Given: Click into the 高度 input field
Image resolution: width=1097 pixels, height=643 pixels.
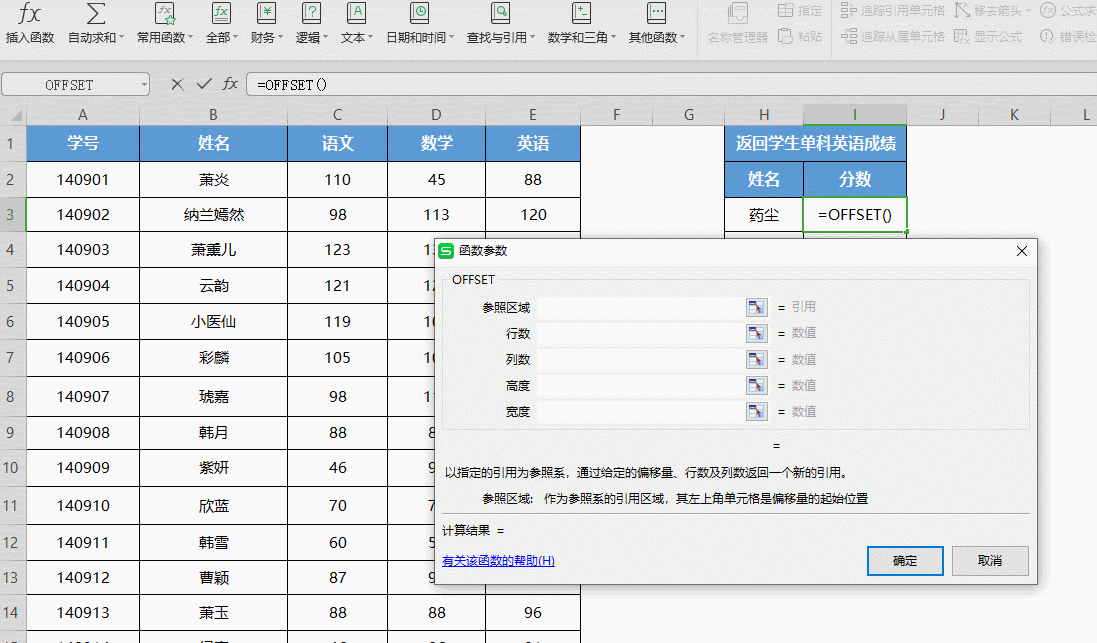Looking at the screenshot, I should pyautogui.click(x=641, y=386).
